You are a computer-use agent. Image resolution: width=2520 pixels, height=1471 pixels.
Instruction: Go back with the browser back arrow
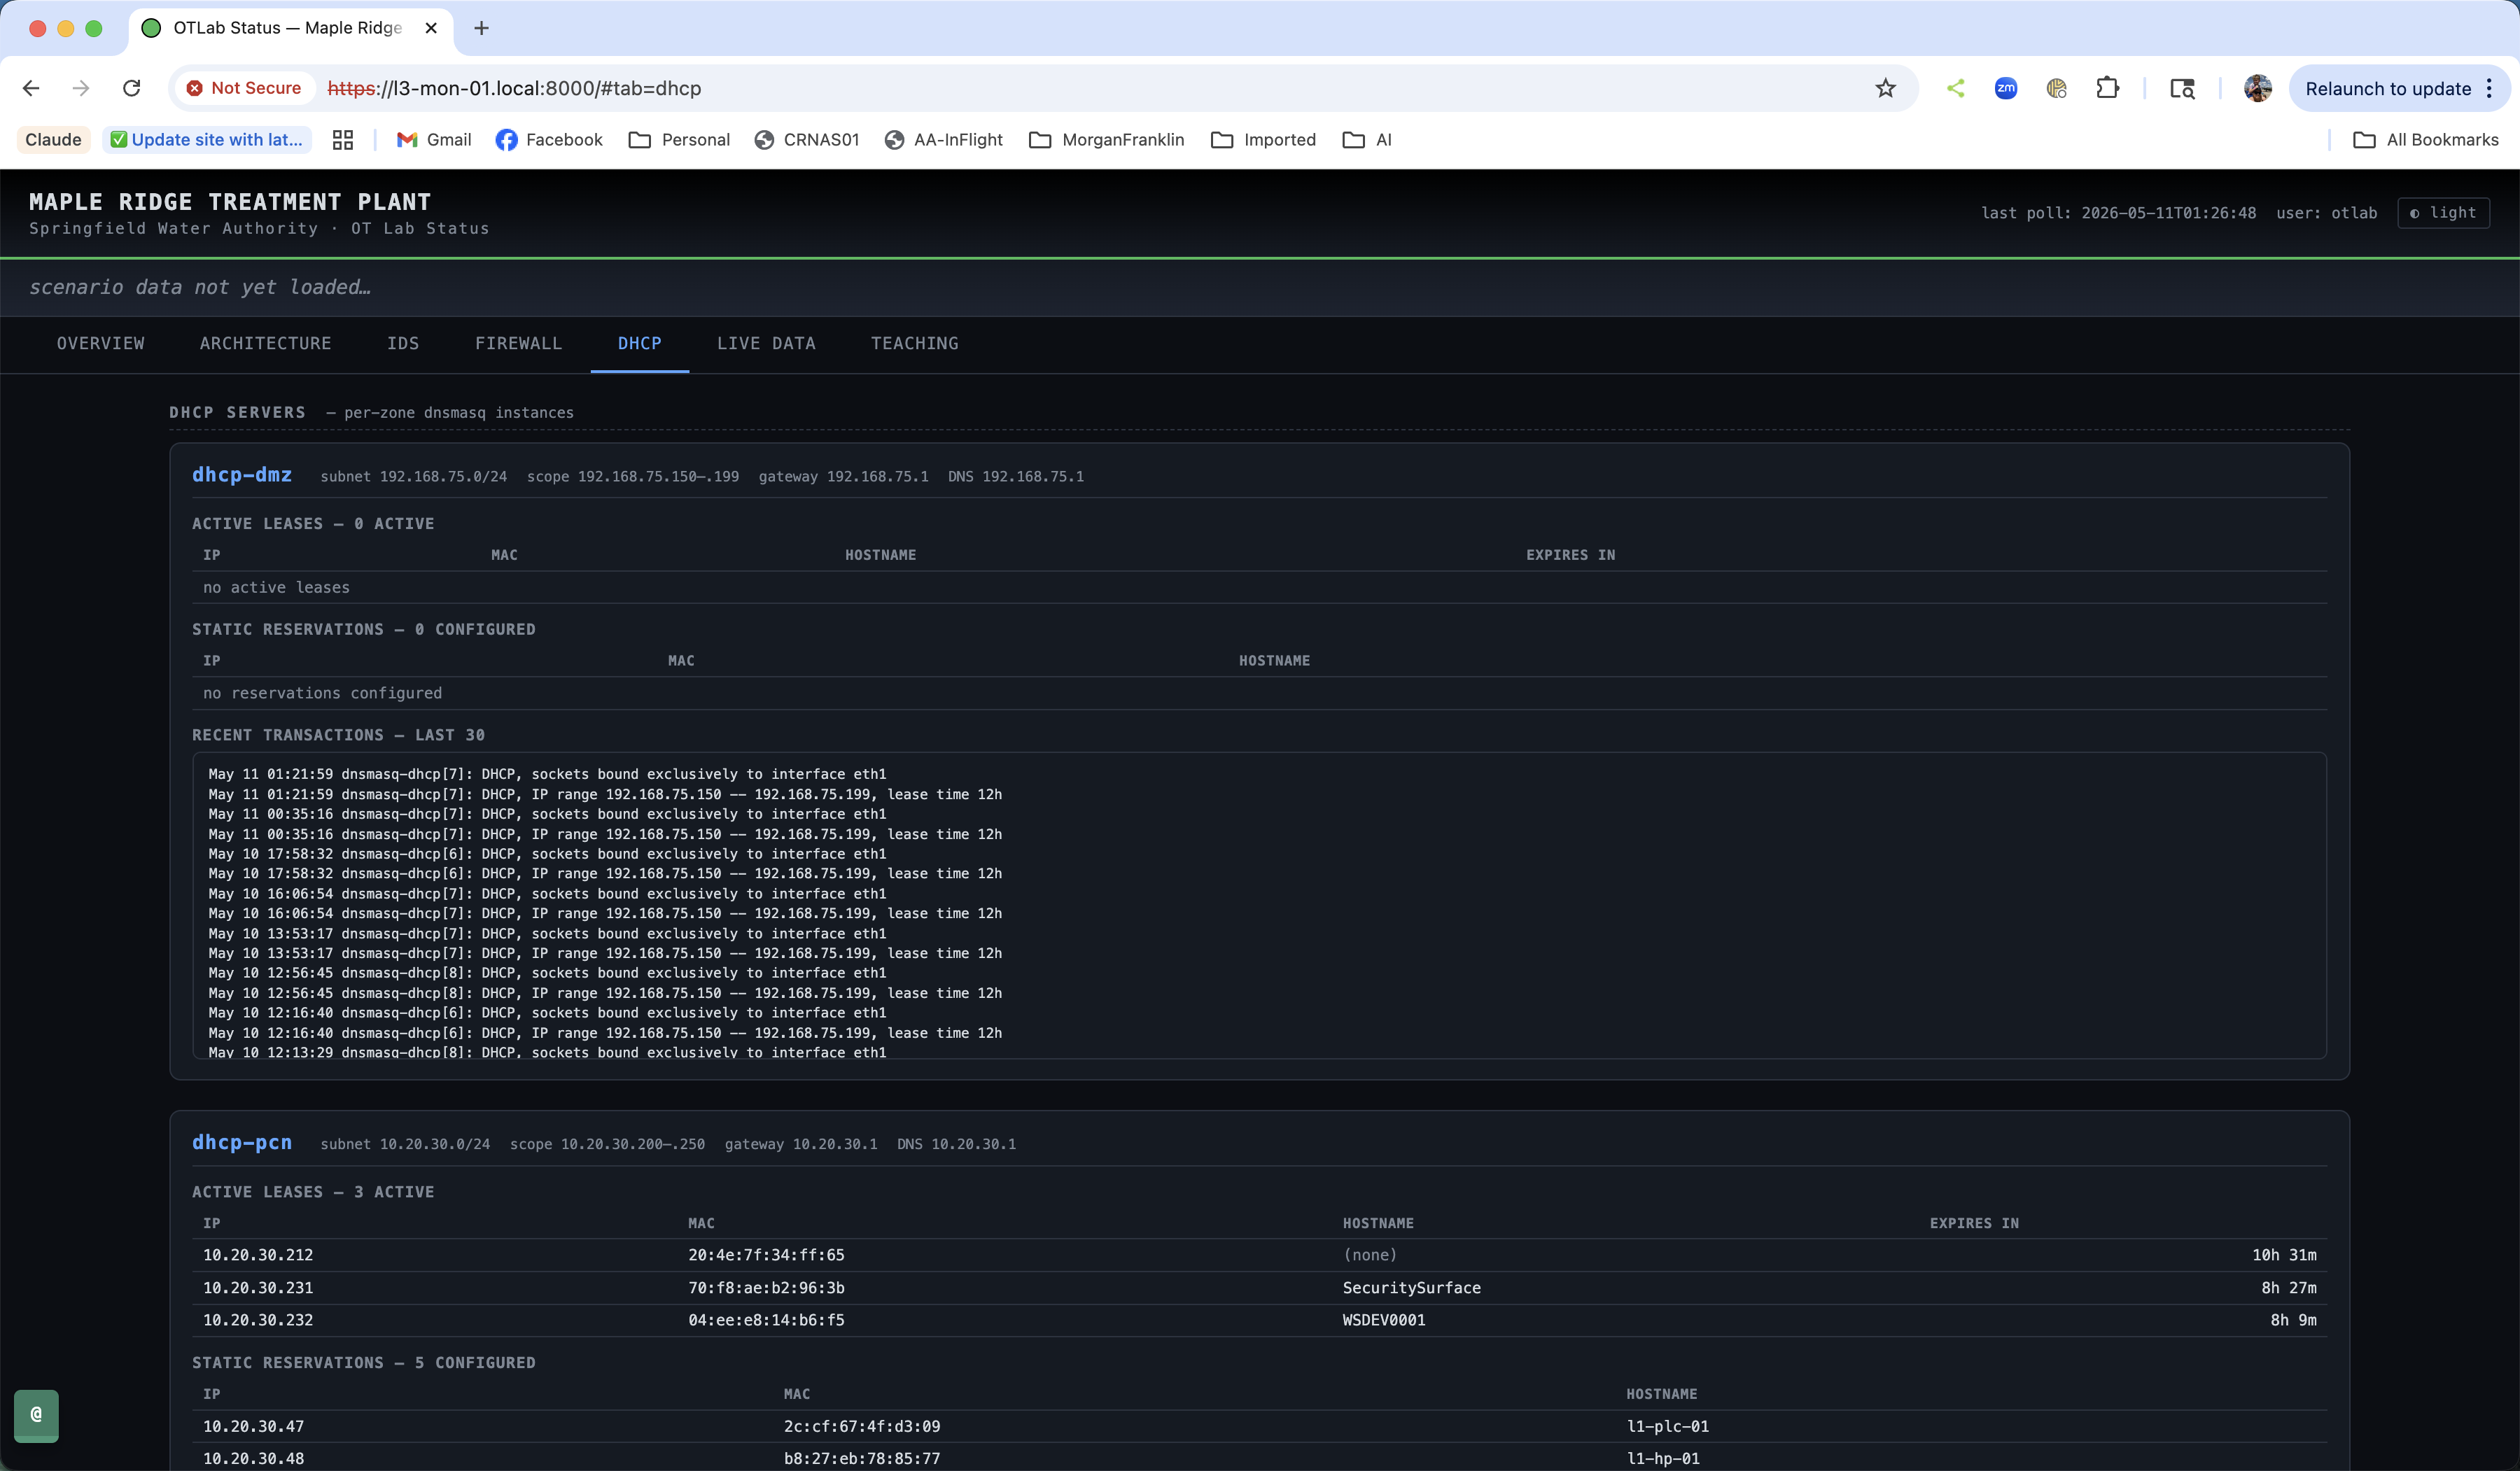click(x=31, y=88)
